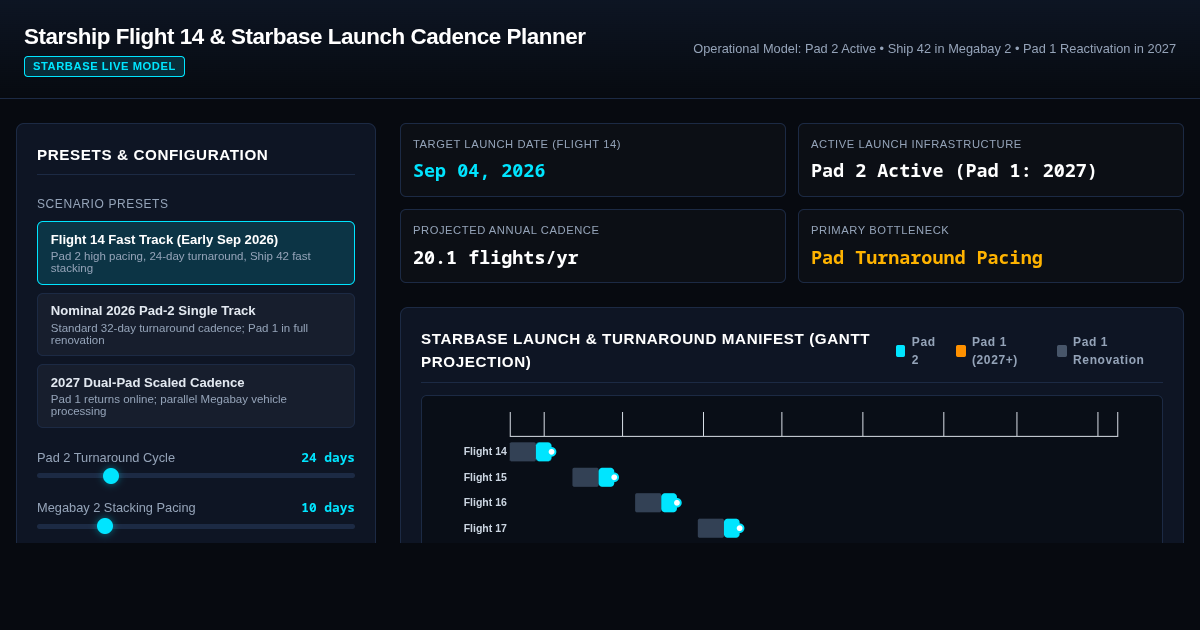Click the Flight 15 row label
This screenshot has height=630, width=1200.
pyautogui.click(x=485, y=478)
